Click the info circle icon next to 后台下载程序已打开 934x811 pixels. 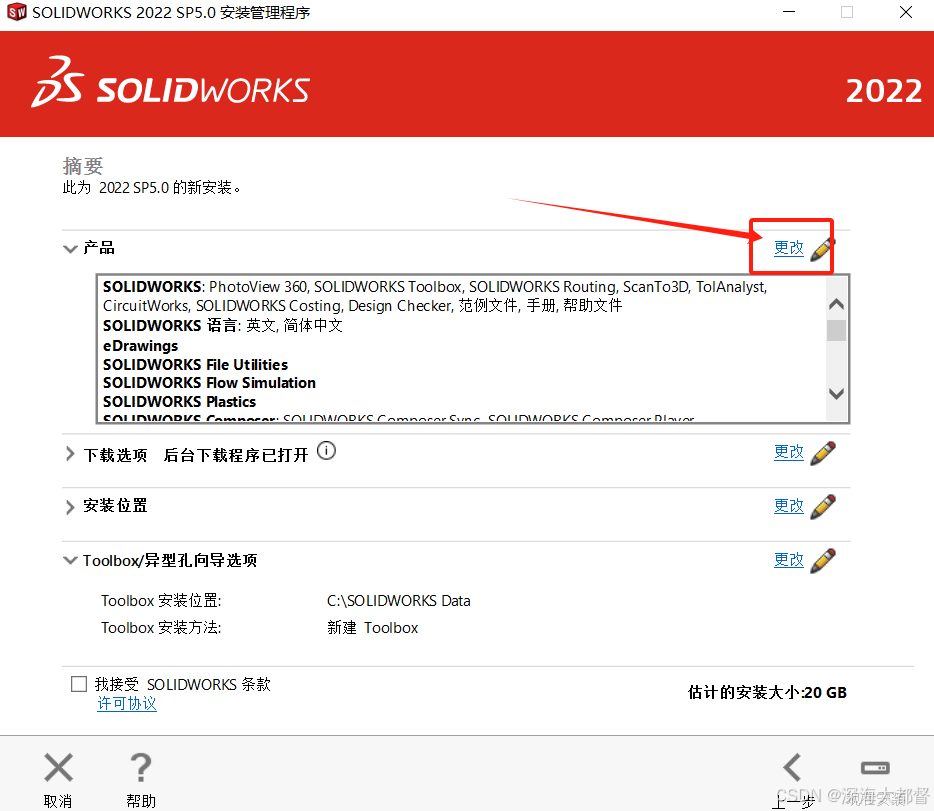point(326,451)
